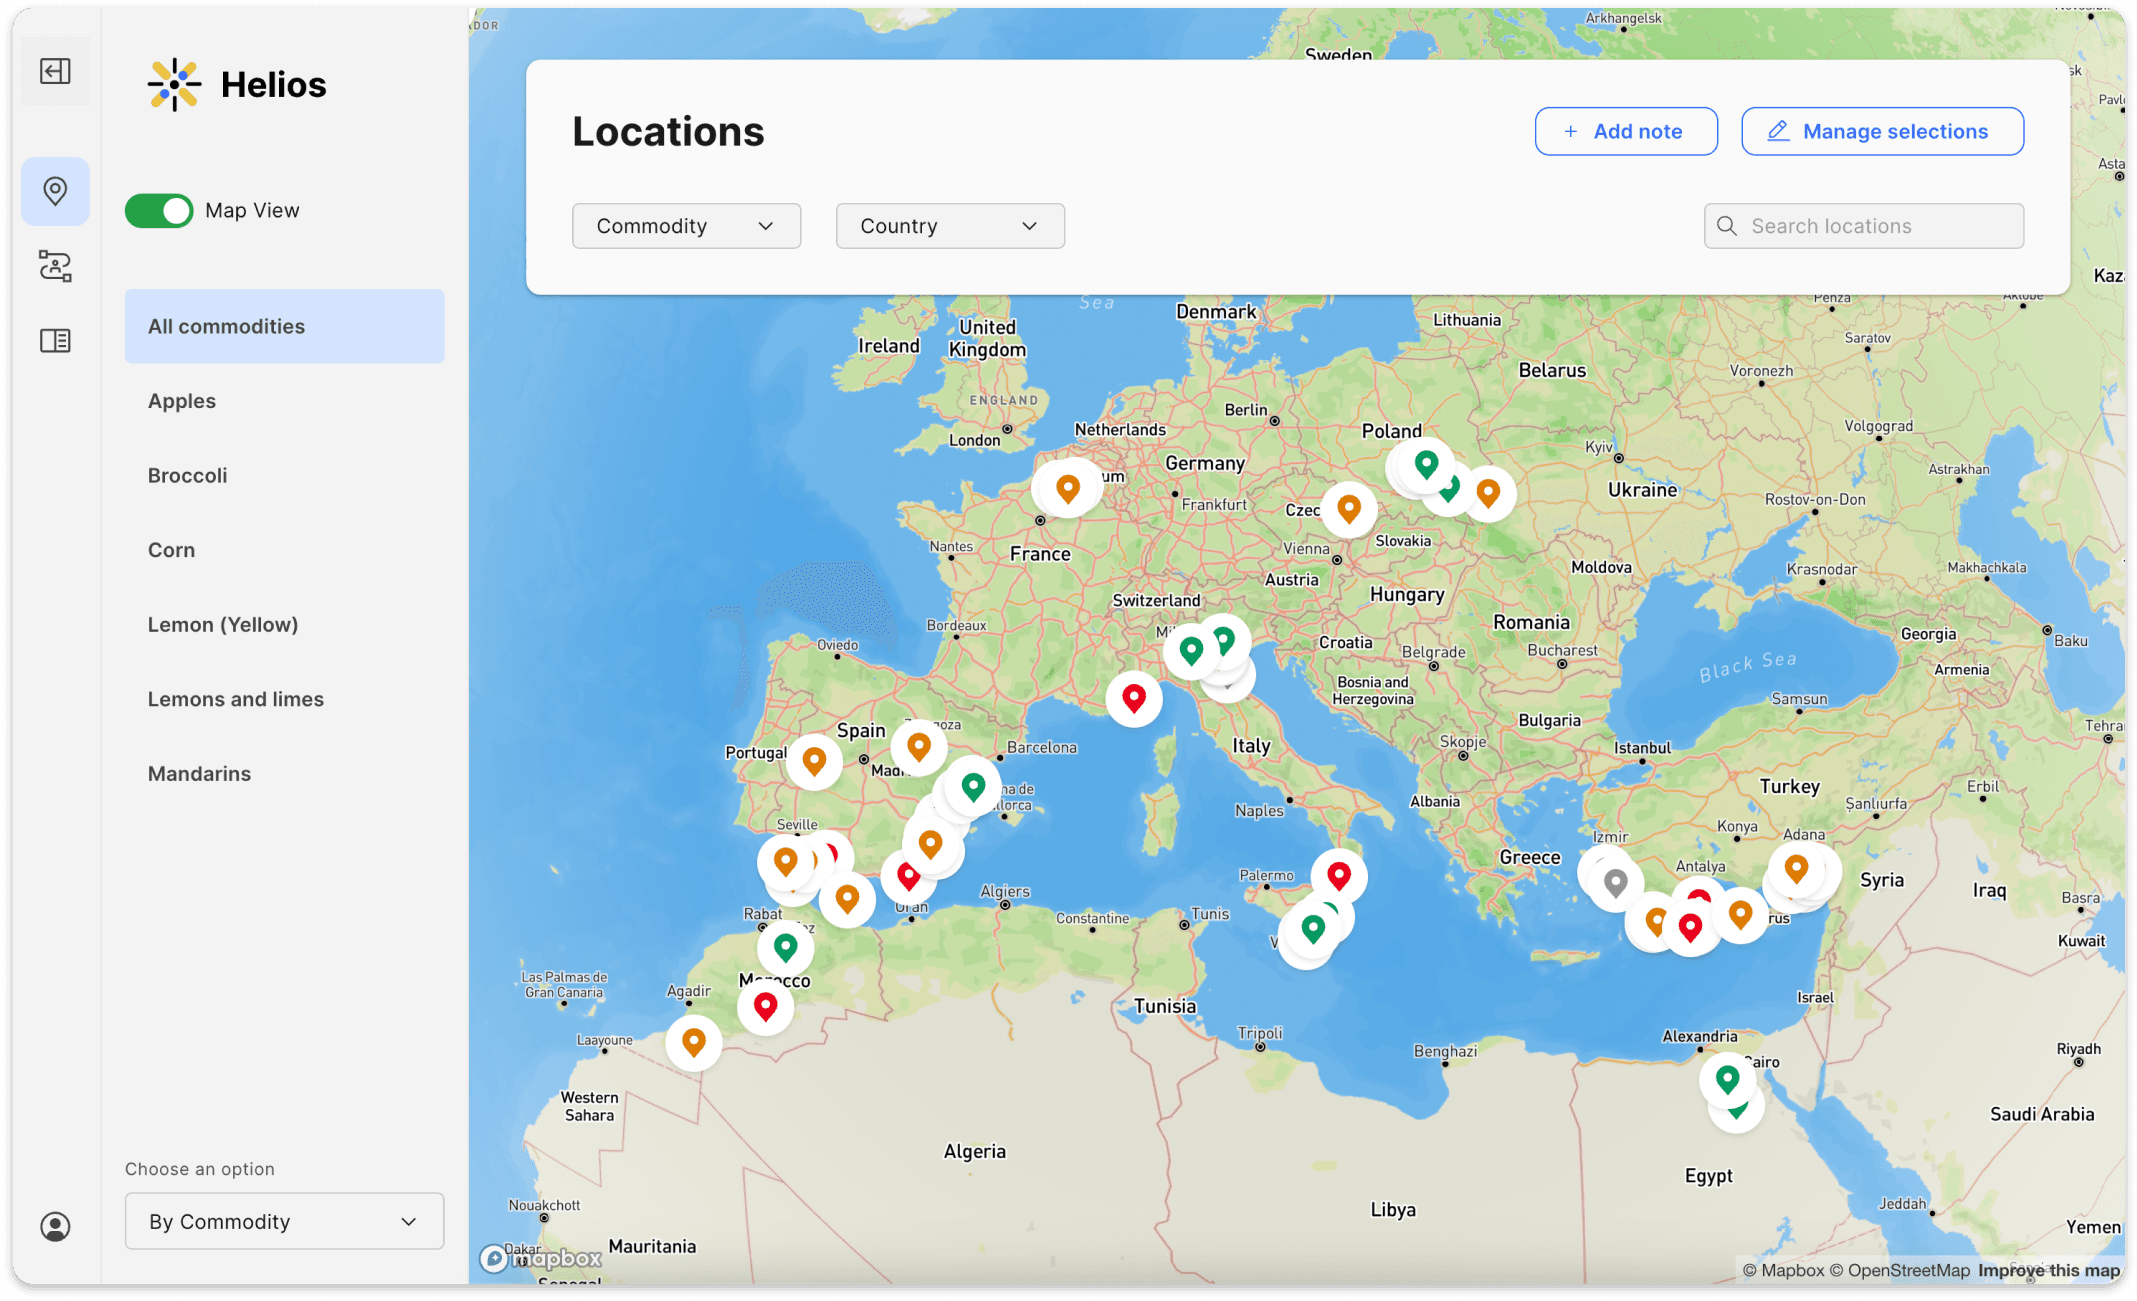Screen dimensions: 2137x1301
Task: Click the Manage selections button
Action: 1881,131
